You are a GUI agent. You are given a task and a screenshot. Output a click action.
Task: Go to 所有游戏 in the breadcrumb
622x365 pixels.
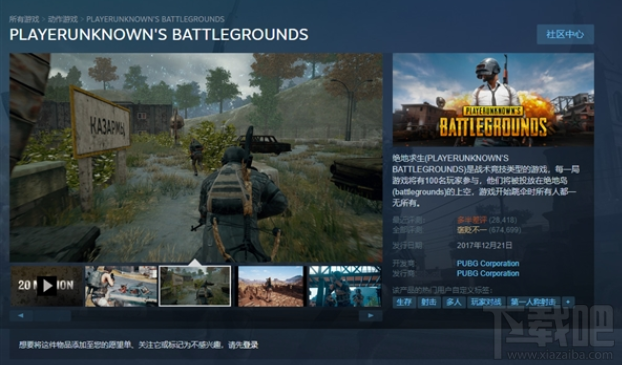24,19
